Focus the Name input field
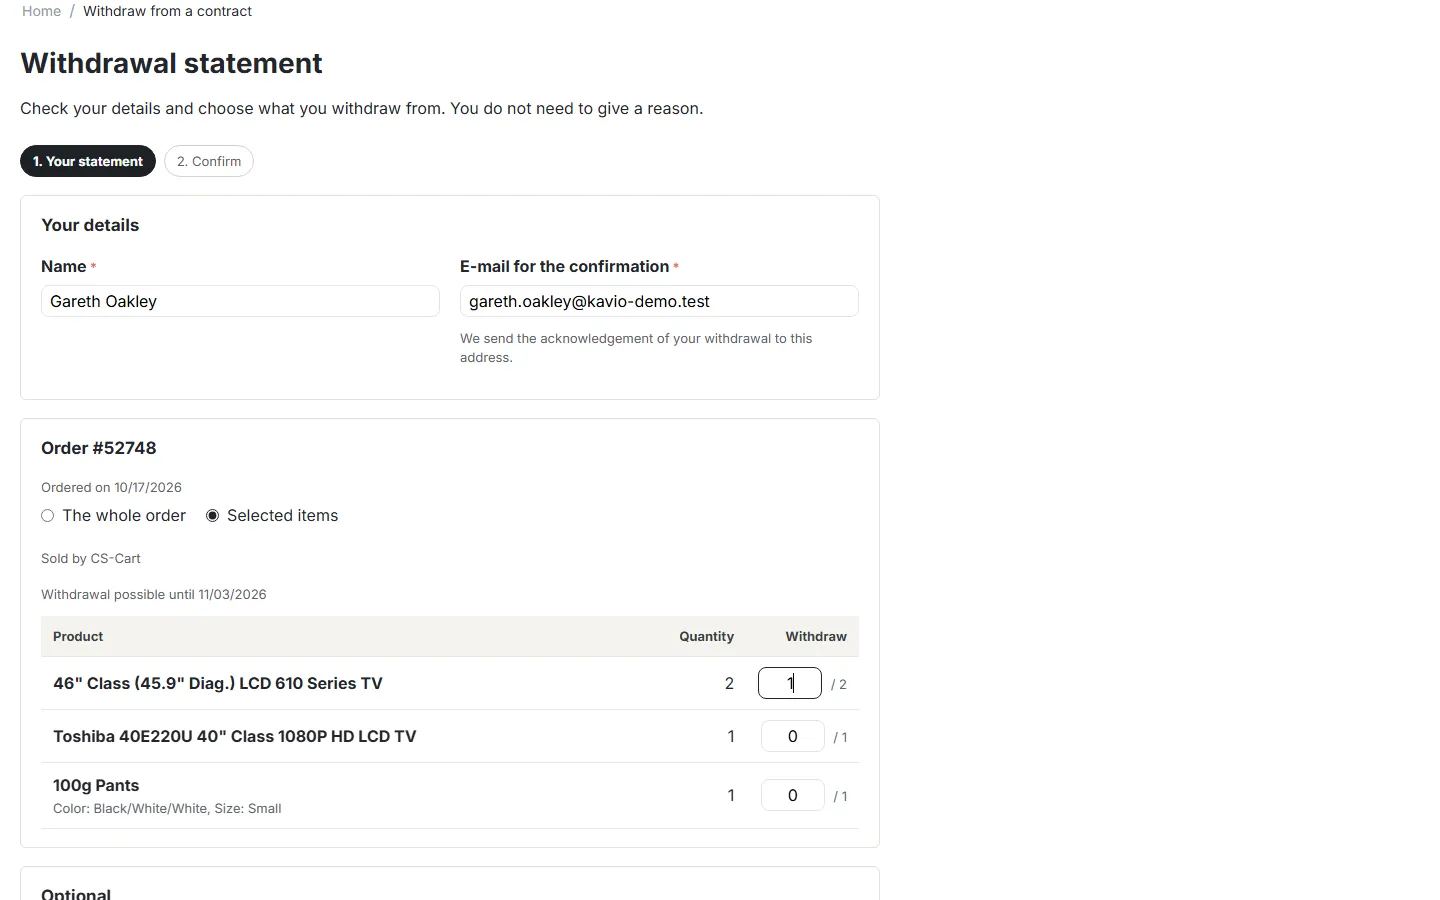The height and width of the screenshot is (900, 1440). (x=240, y=301)
